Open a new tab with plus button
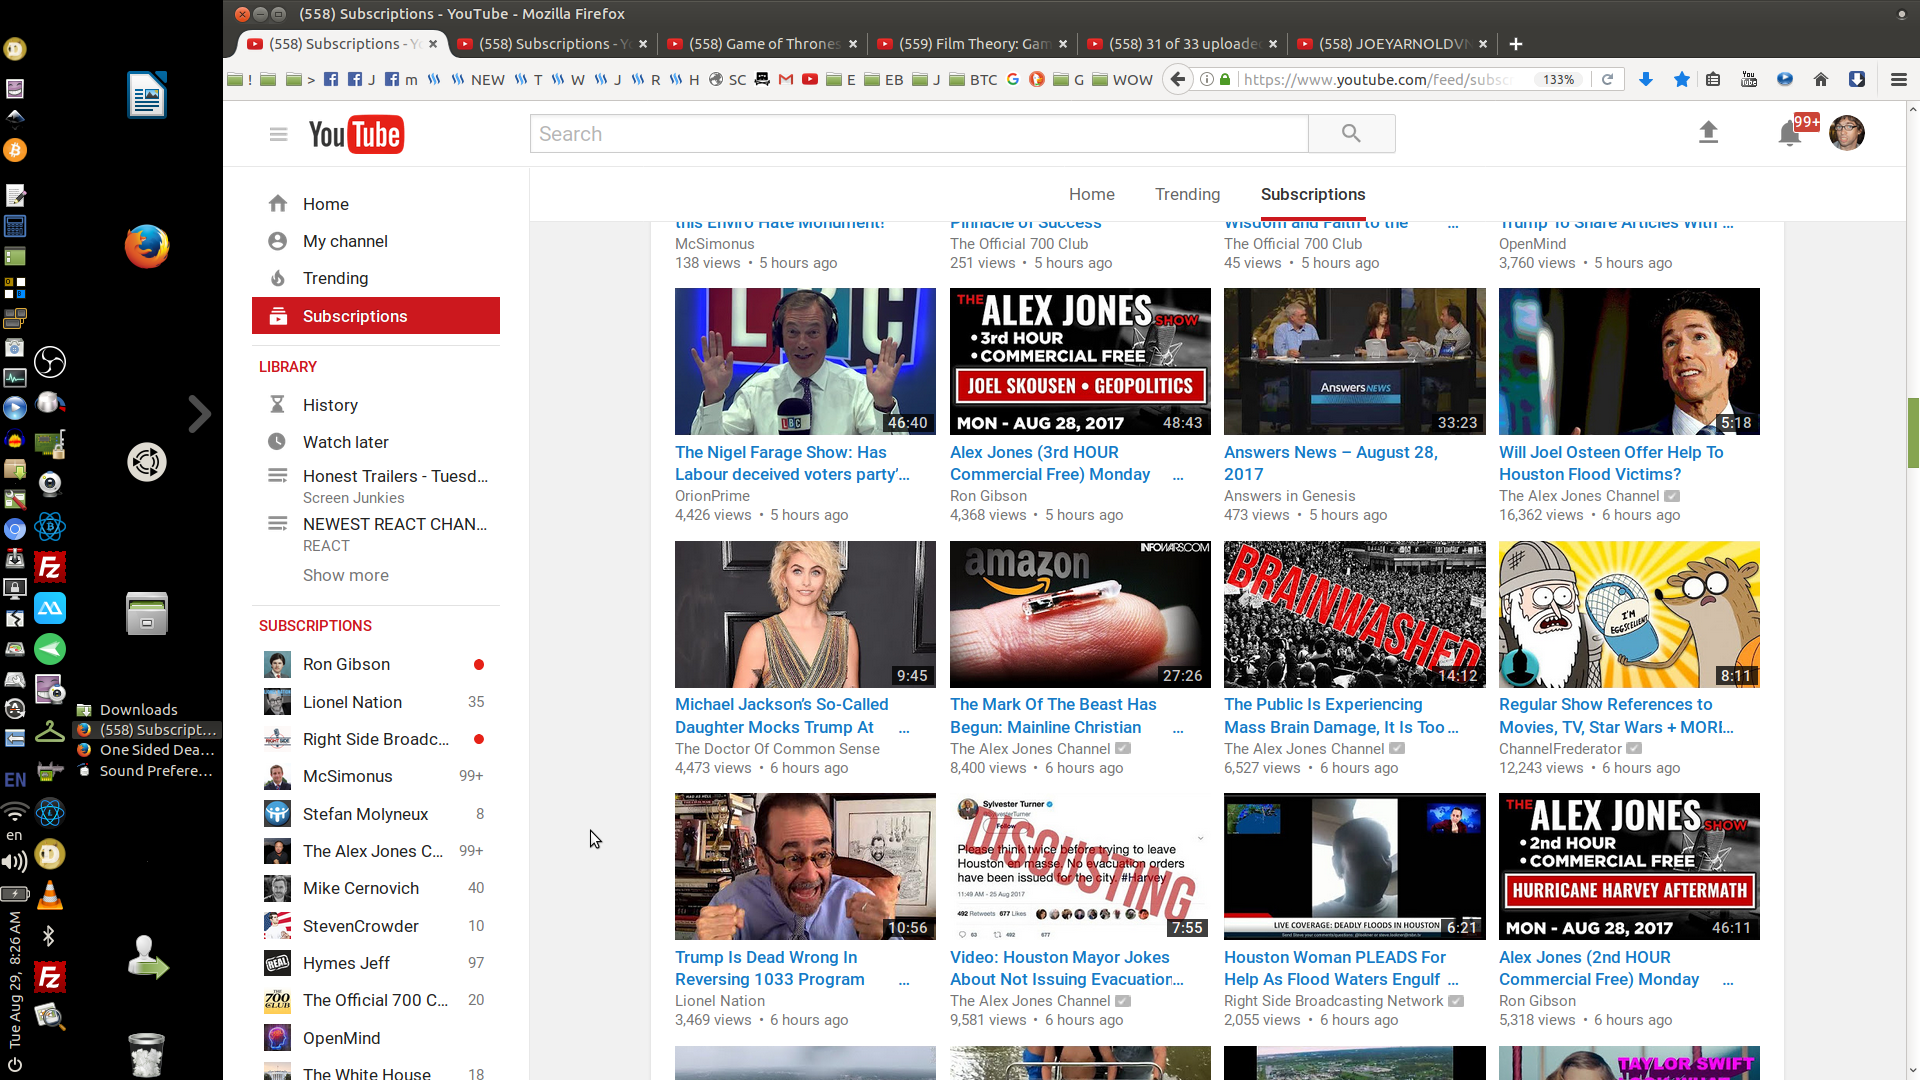Viewport: 1920px width, 1080px height. 1516,44
